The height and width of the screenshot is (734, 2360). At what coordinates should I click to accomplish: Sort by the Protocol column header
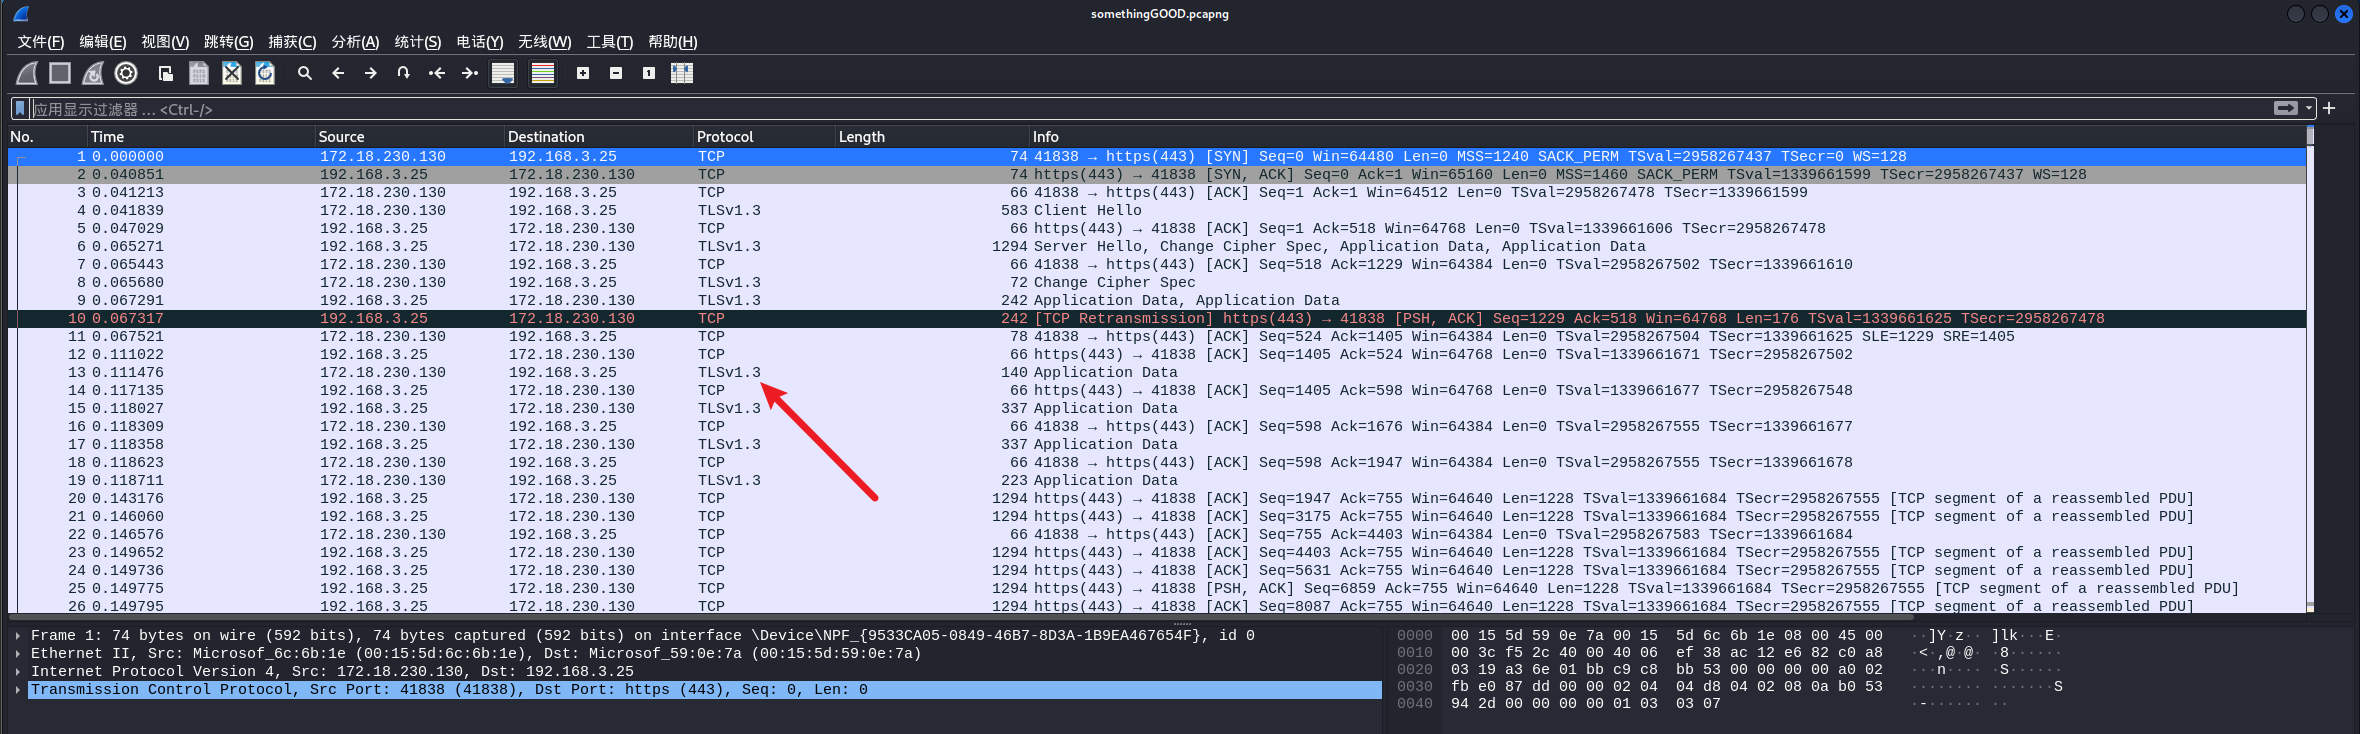[764, 137]
